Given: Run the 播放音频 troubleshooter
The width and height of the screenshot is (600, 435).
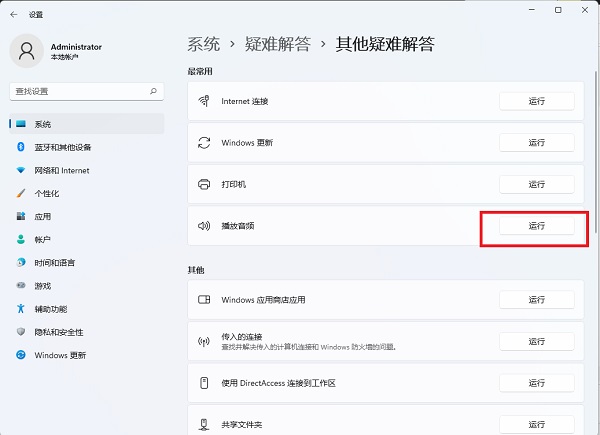Looking at the screenshot, I should pos(536,226).
